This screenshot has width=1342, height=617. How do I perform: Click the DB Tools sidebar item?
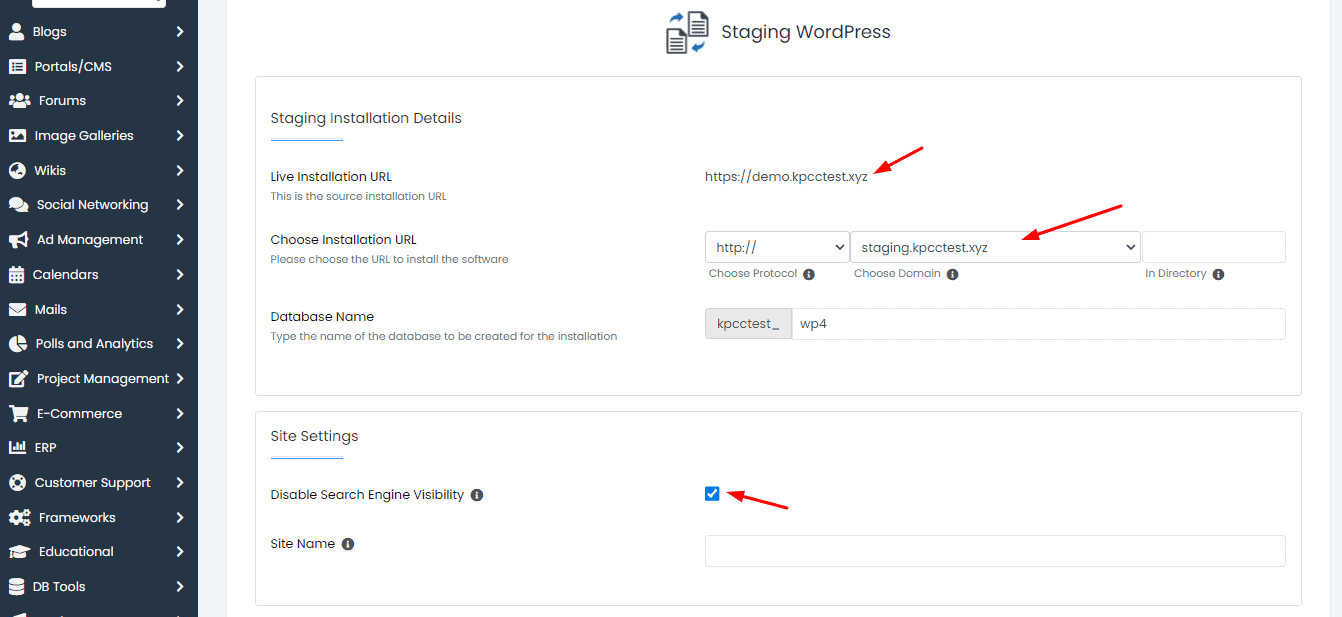[x=59, y=587]
